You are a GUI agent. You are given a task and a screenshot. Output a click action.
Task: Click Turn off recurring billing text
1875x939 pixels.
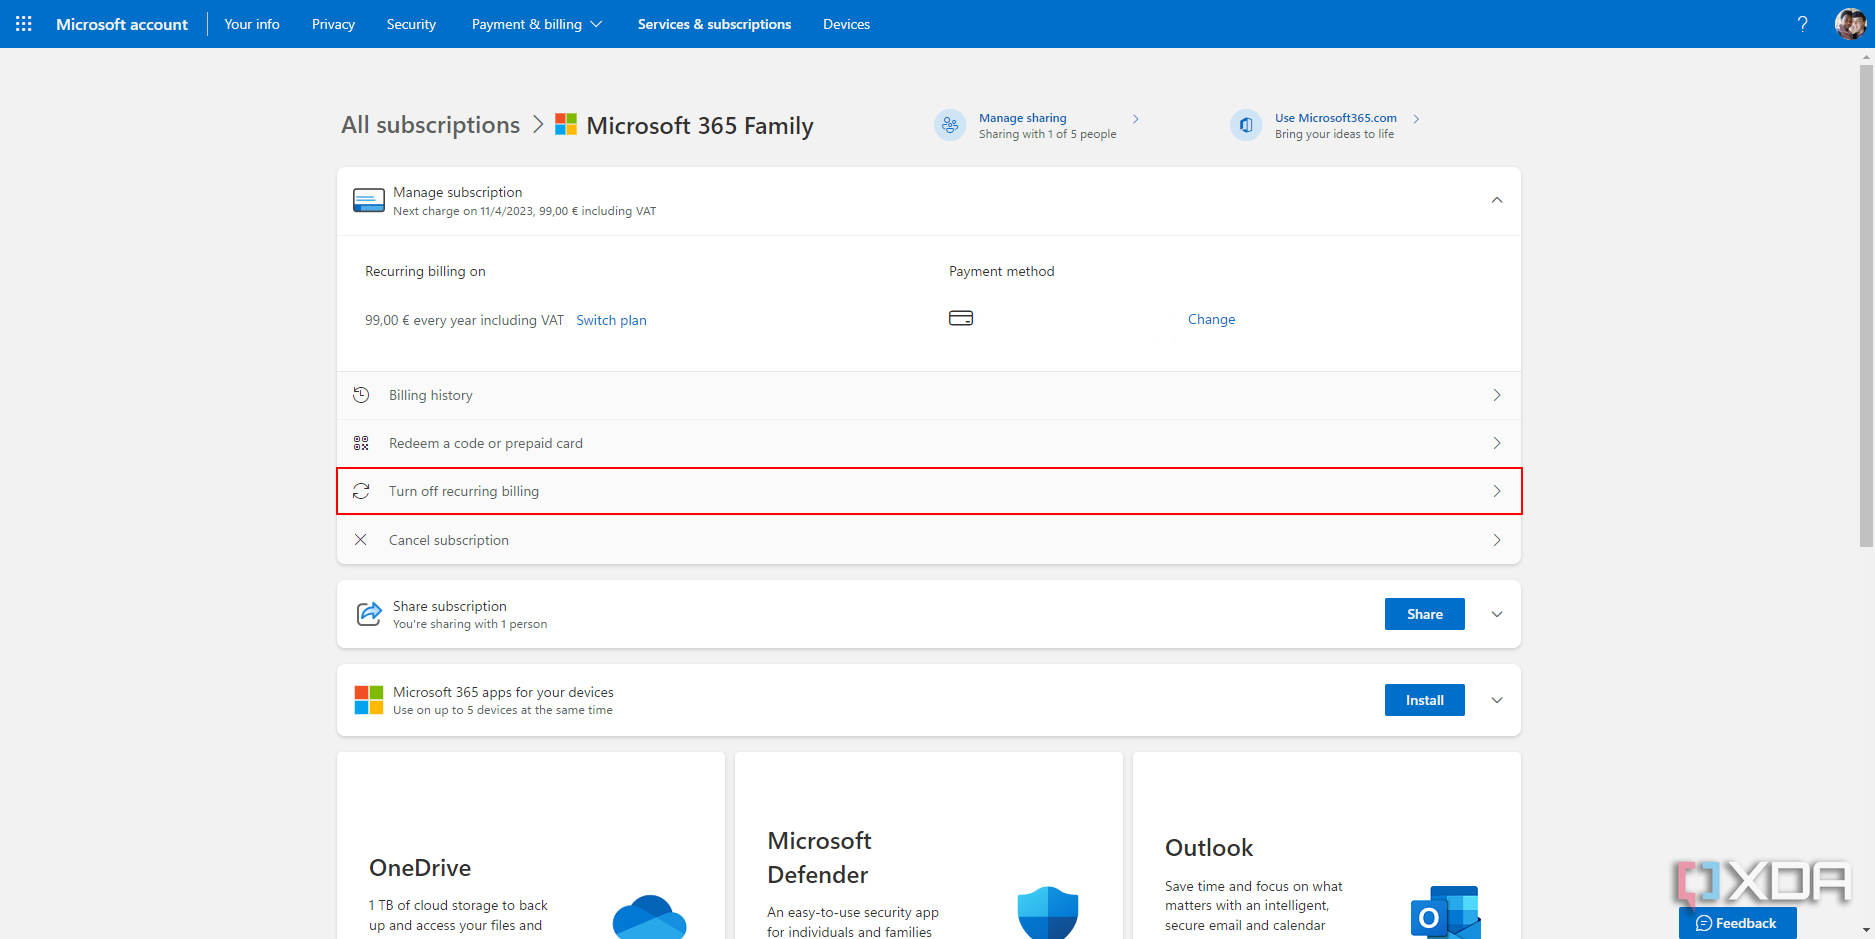464,491
